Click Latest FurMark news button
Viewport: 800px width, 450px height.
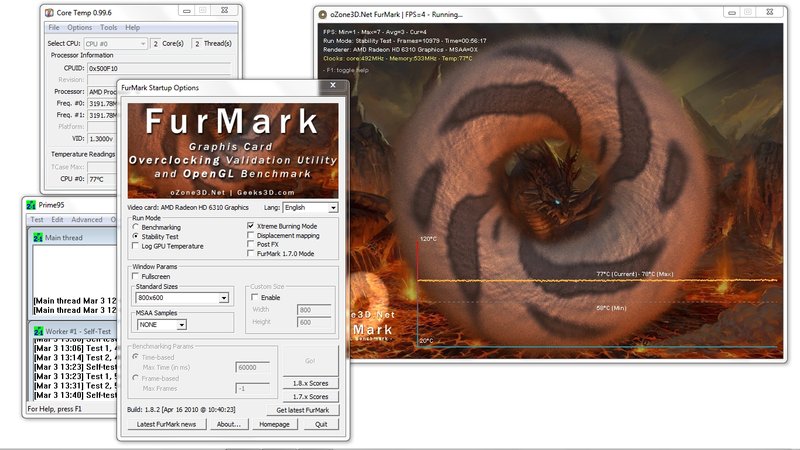click(x=166, y=424)
